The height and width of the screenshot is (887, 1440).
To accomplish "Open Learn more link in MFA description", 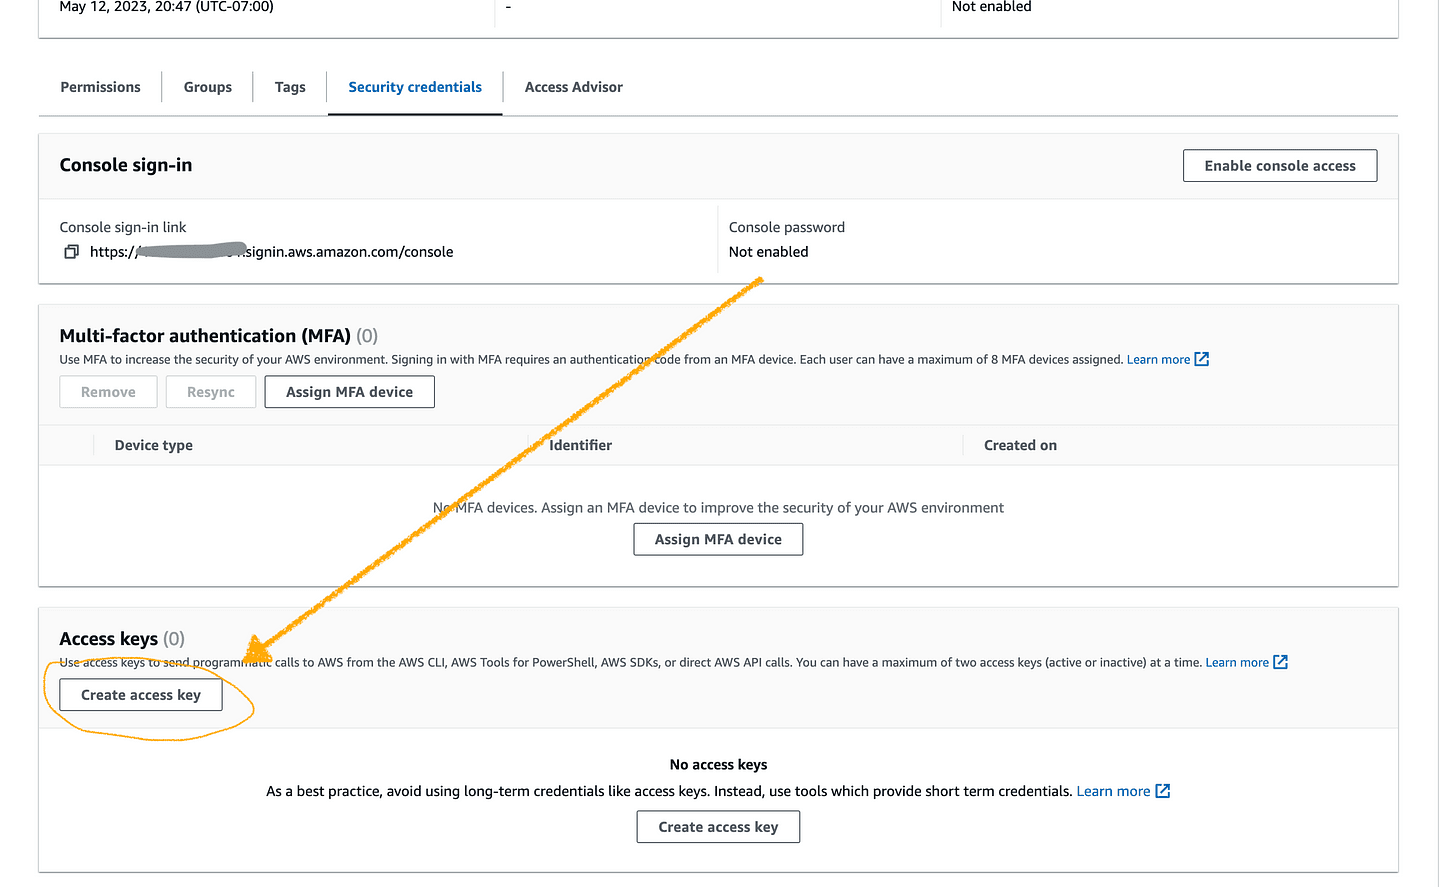I will 1158,359.
